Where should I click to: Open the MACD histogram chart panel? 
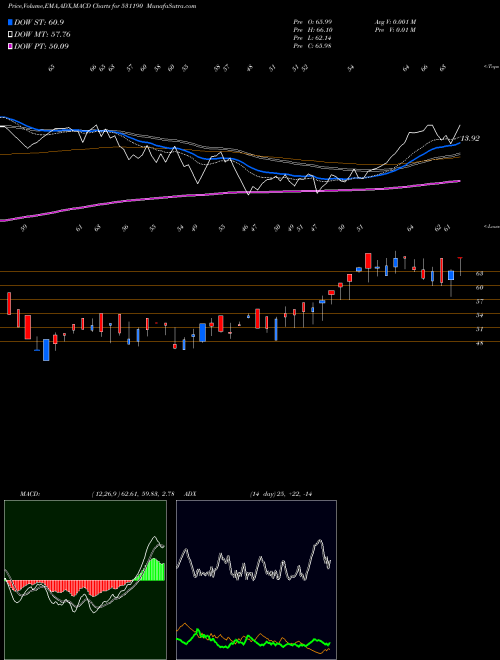pos(85,580)
